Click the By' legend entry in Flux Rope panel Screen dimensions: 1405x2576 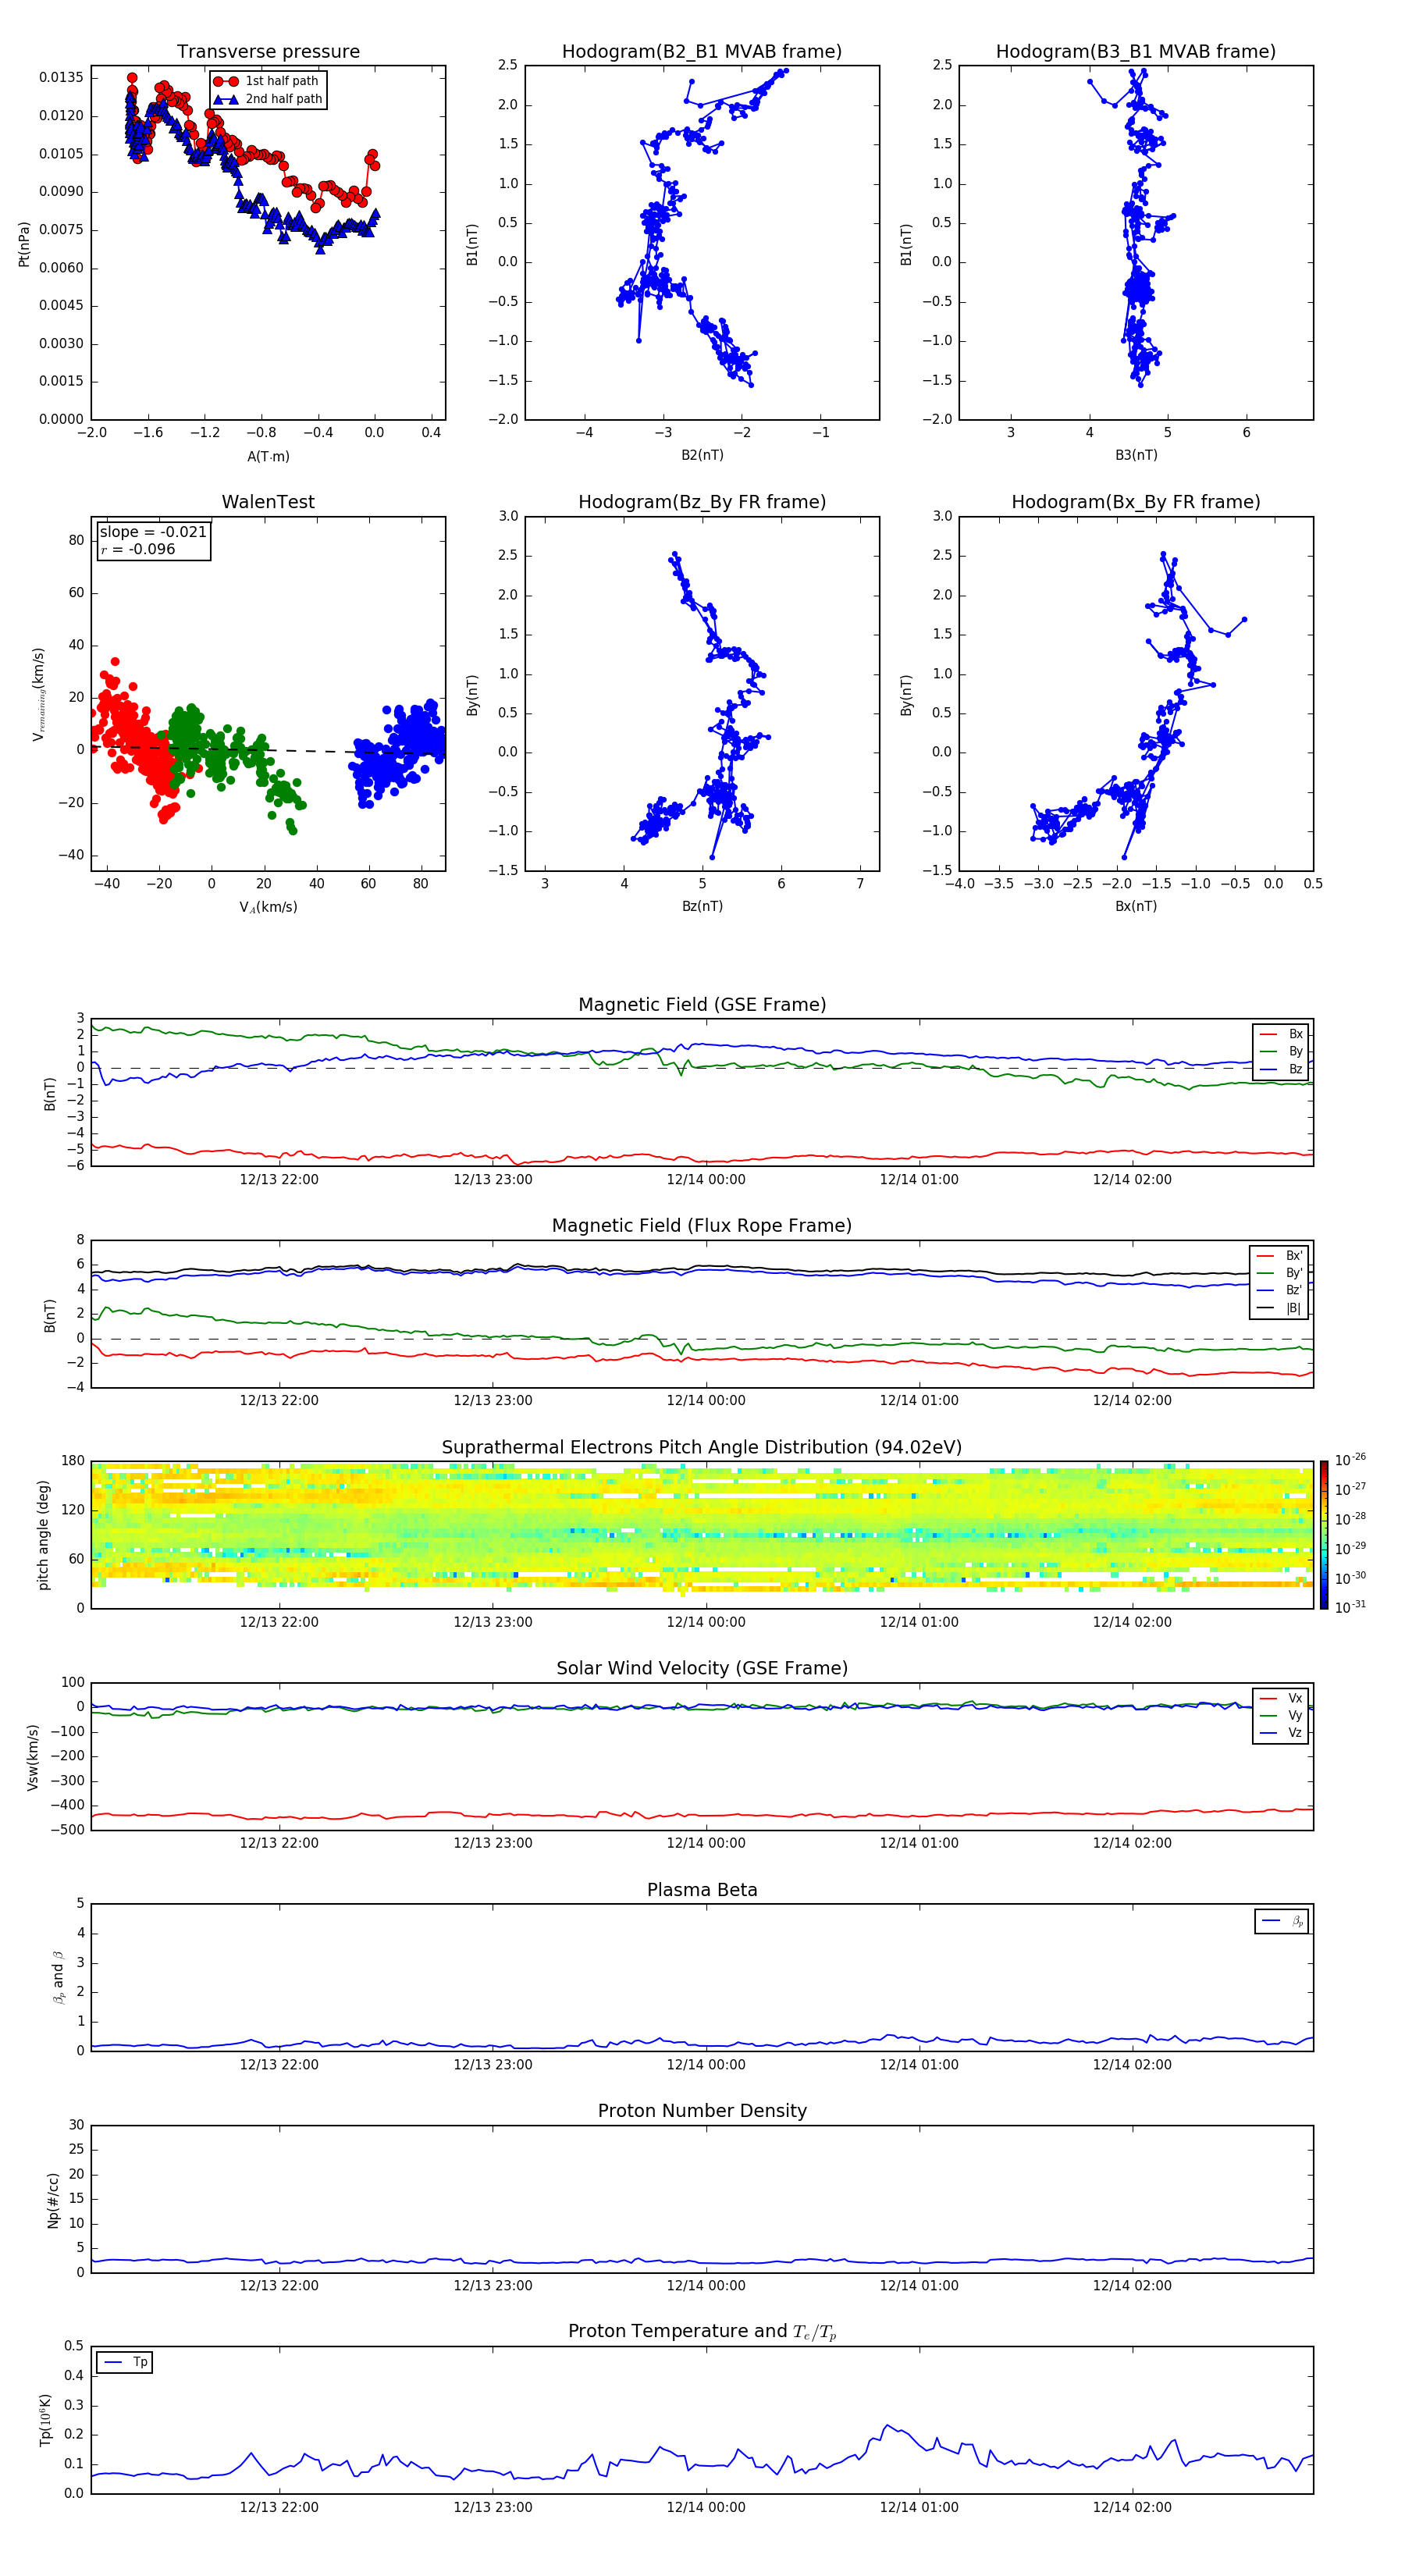tap(1279, 1273)
